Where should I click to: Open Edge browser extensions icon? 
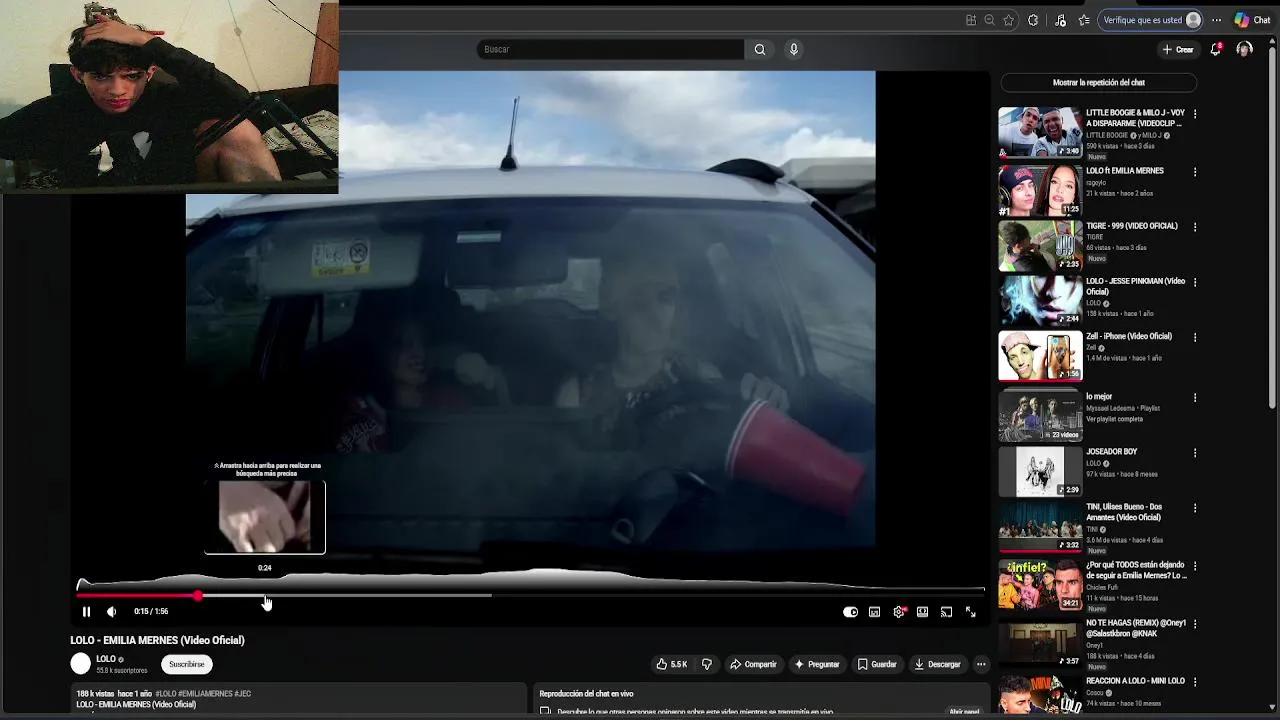coord(1033,20)
